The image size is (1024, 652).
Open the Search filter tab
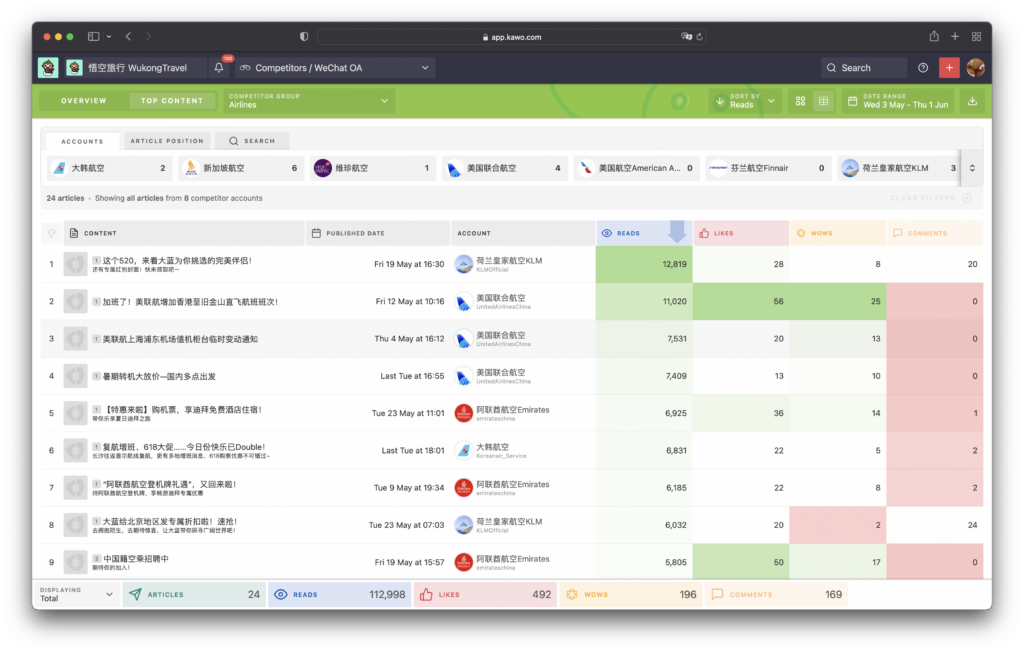252,140
